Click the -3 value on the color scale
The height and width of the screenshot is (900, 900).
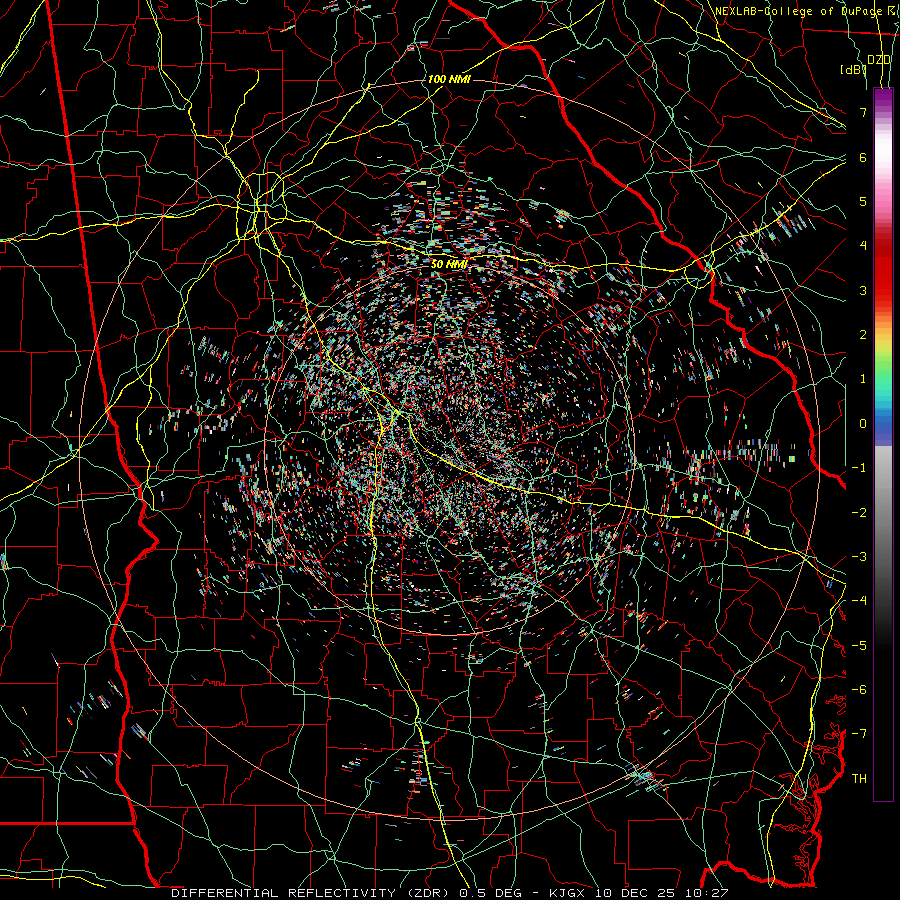[859, 557]
